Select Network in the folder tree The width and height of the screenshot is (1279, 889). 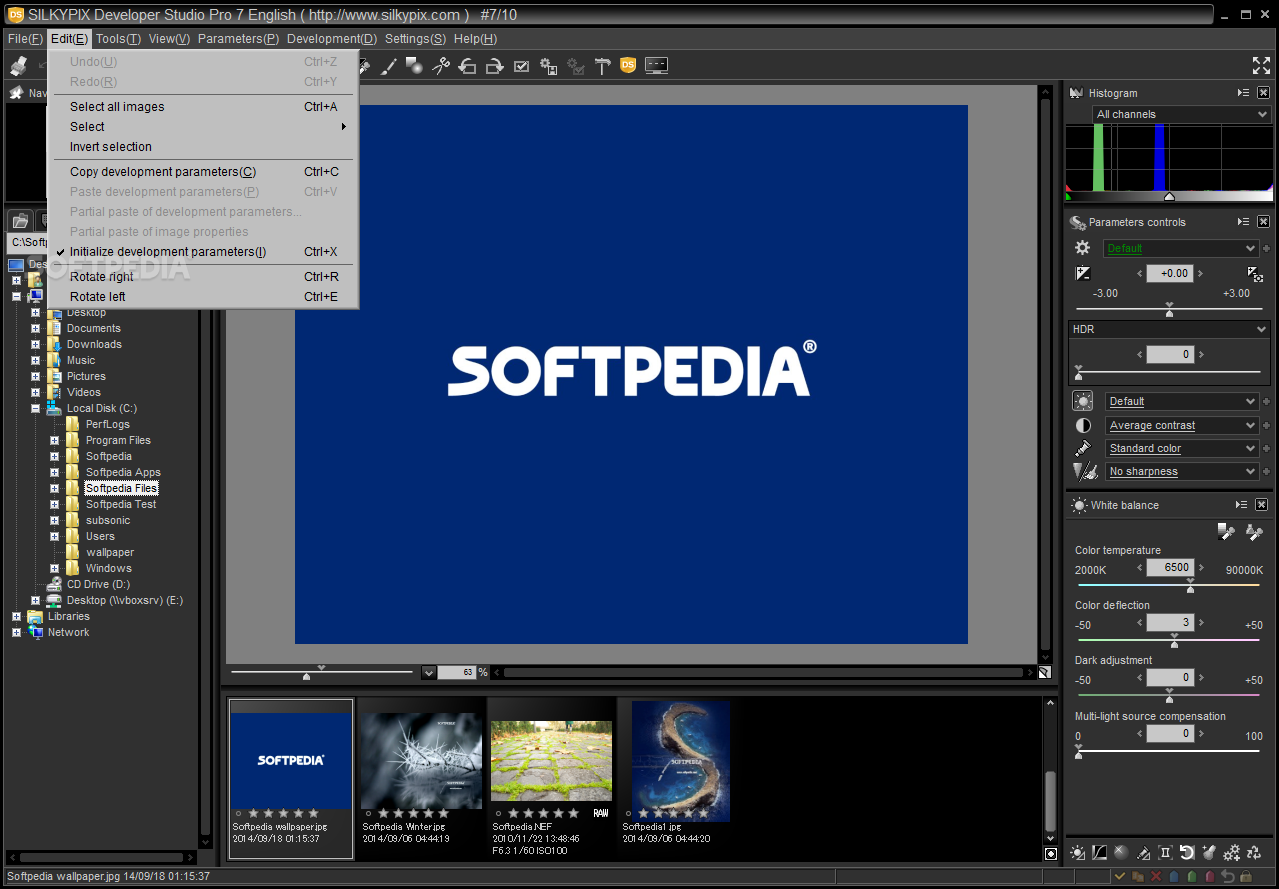[x=69, y=632]
